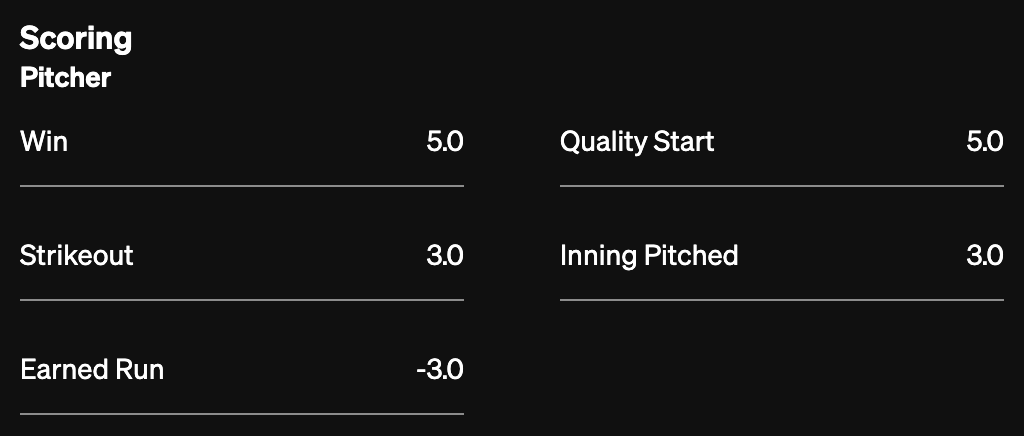
Task: Click the divider line under Quality Start row
Action: click(782, 186)
